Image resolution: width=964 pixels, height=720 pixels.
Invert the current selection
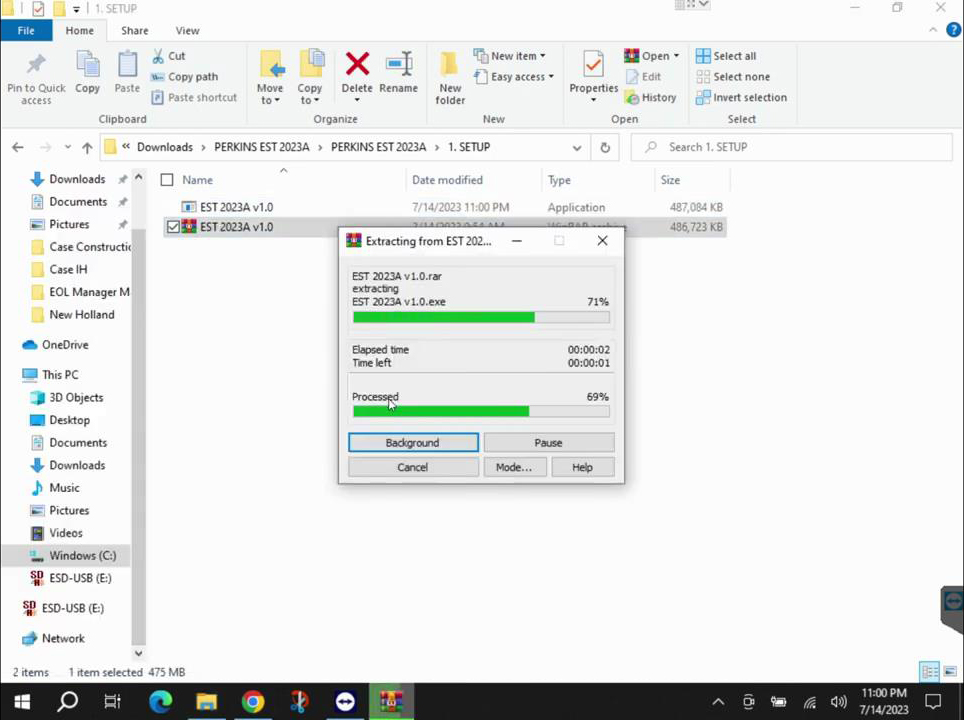(741, 98)
